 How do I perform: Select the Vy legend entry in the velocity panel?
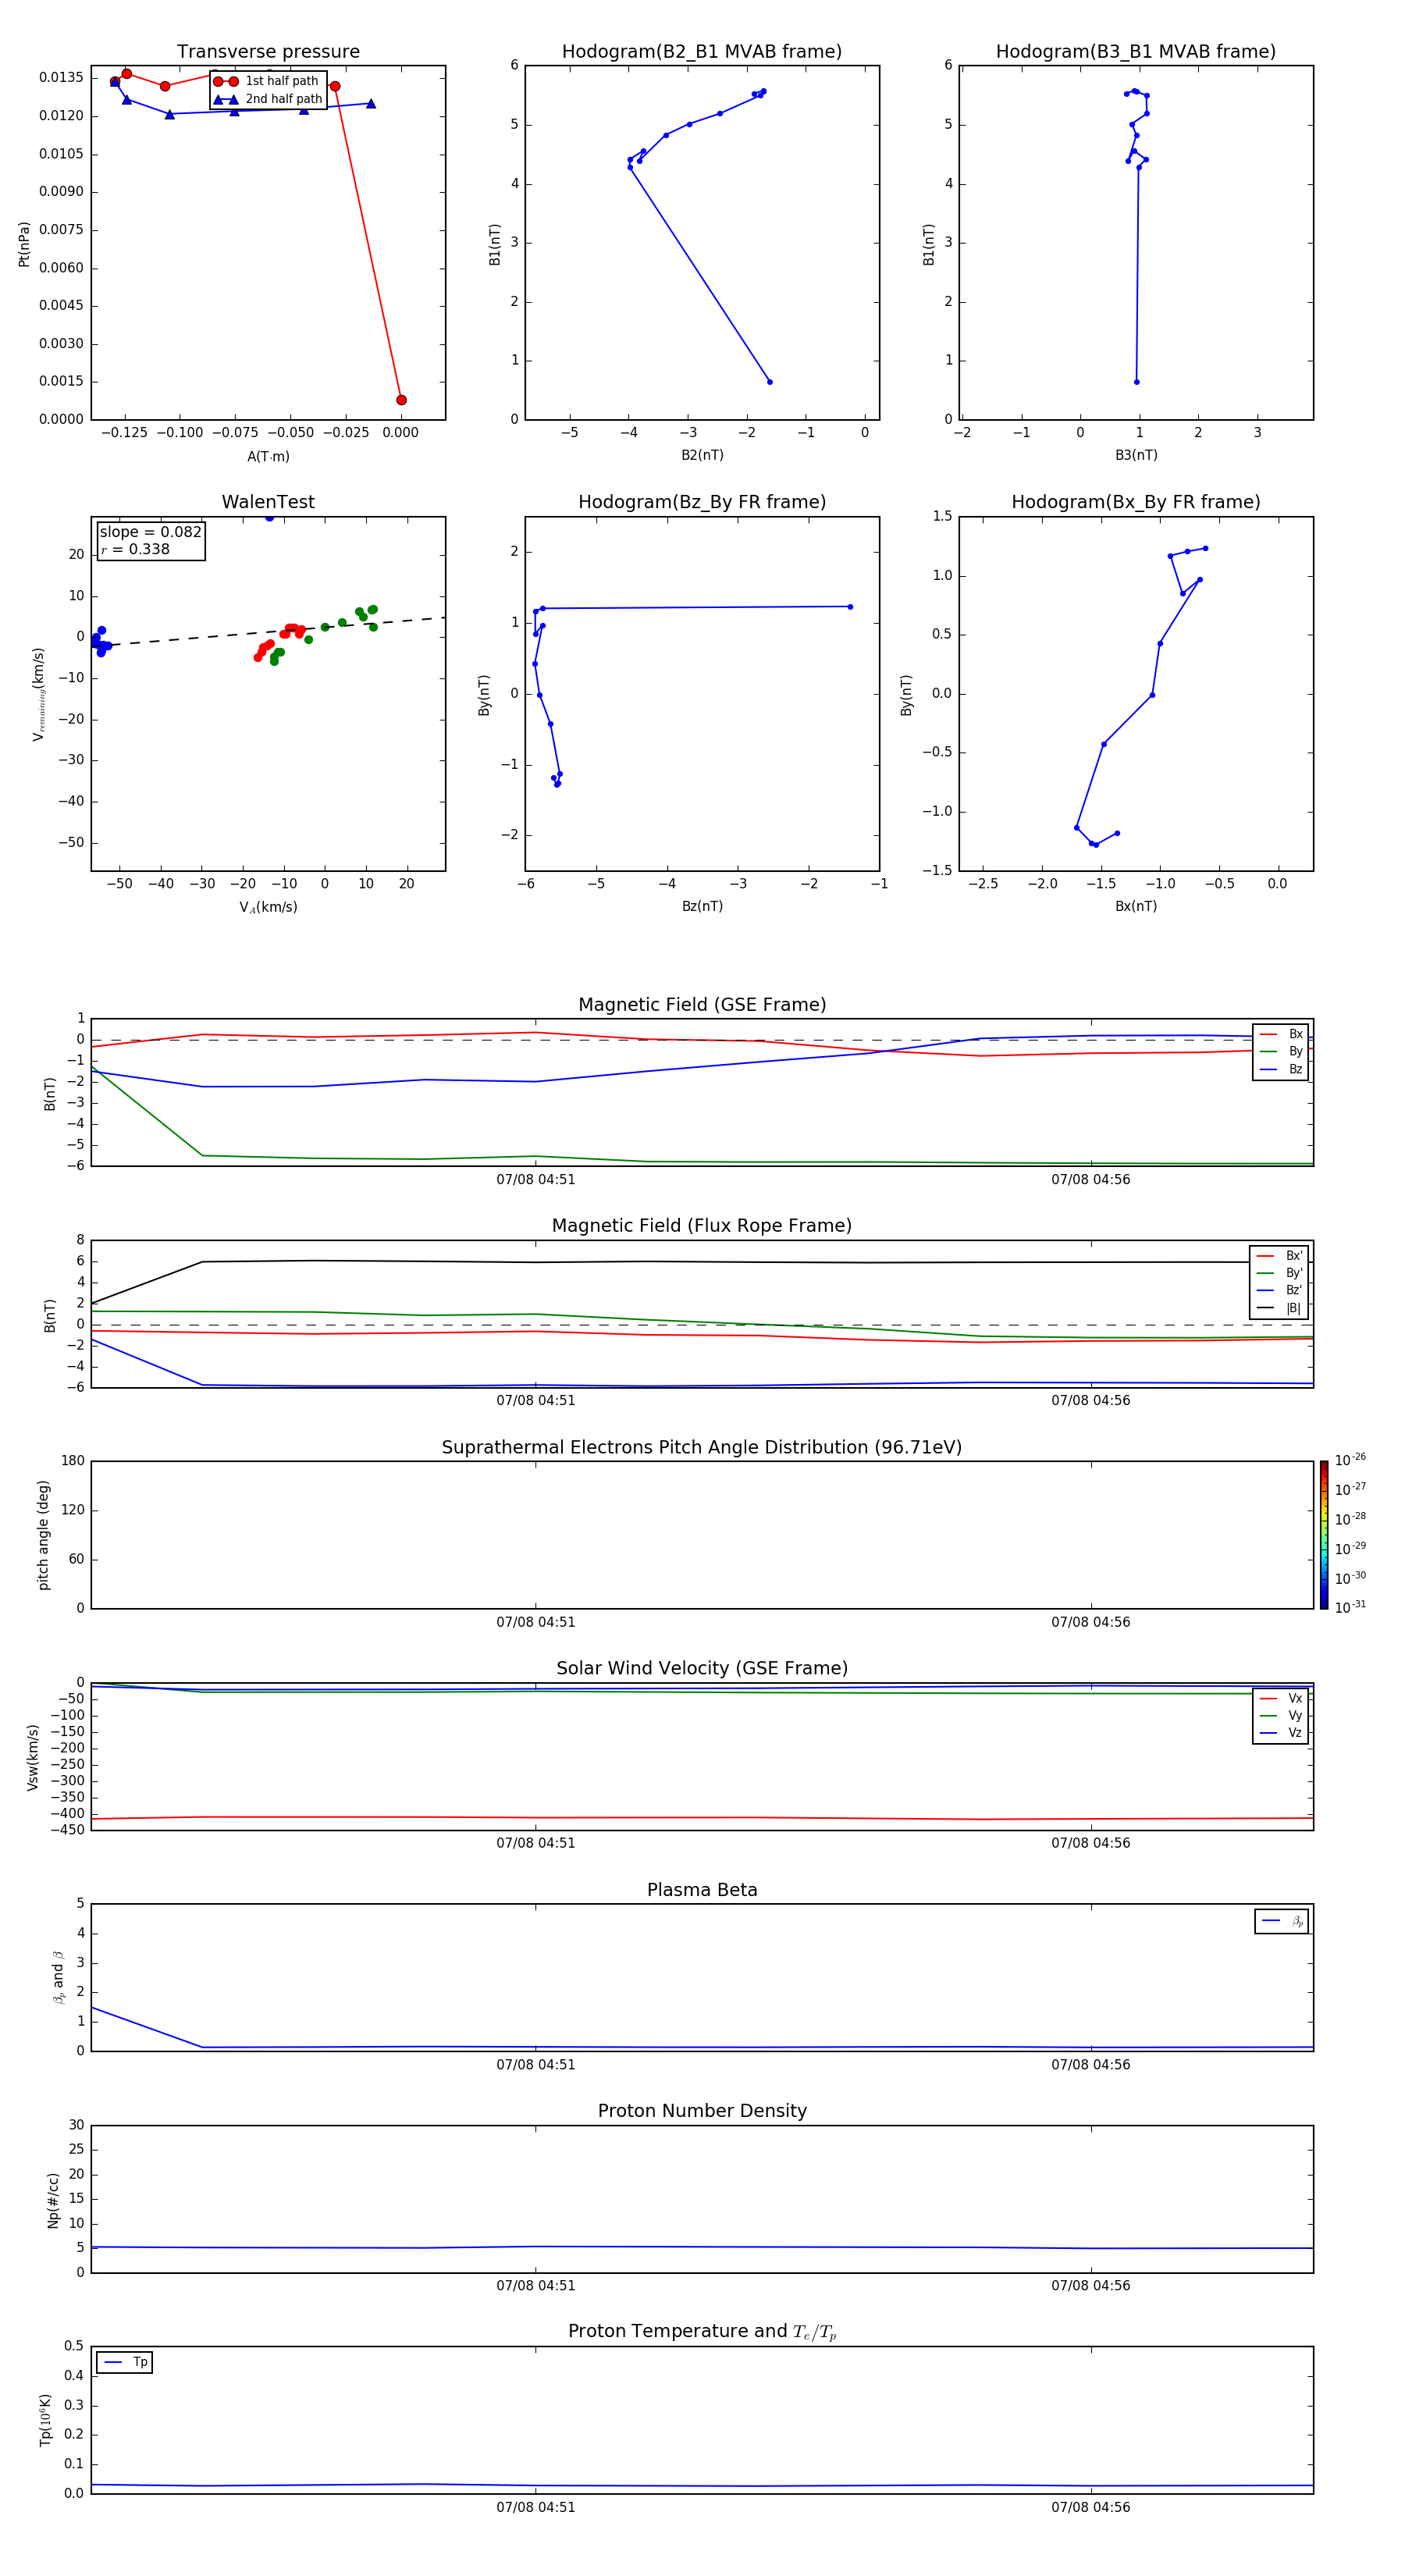1281,1715
